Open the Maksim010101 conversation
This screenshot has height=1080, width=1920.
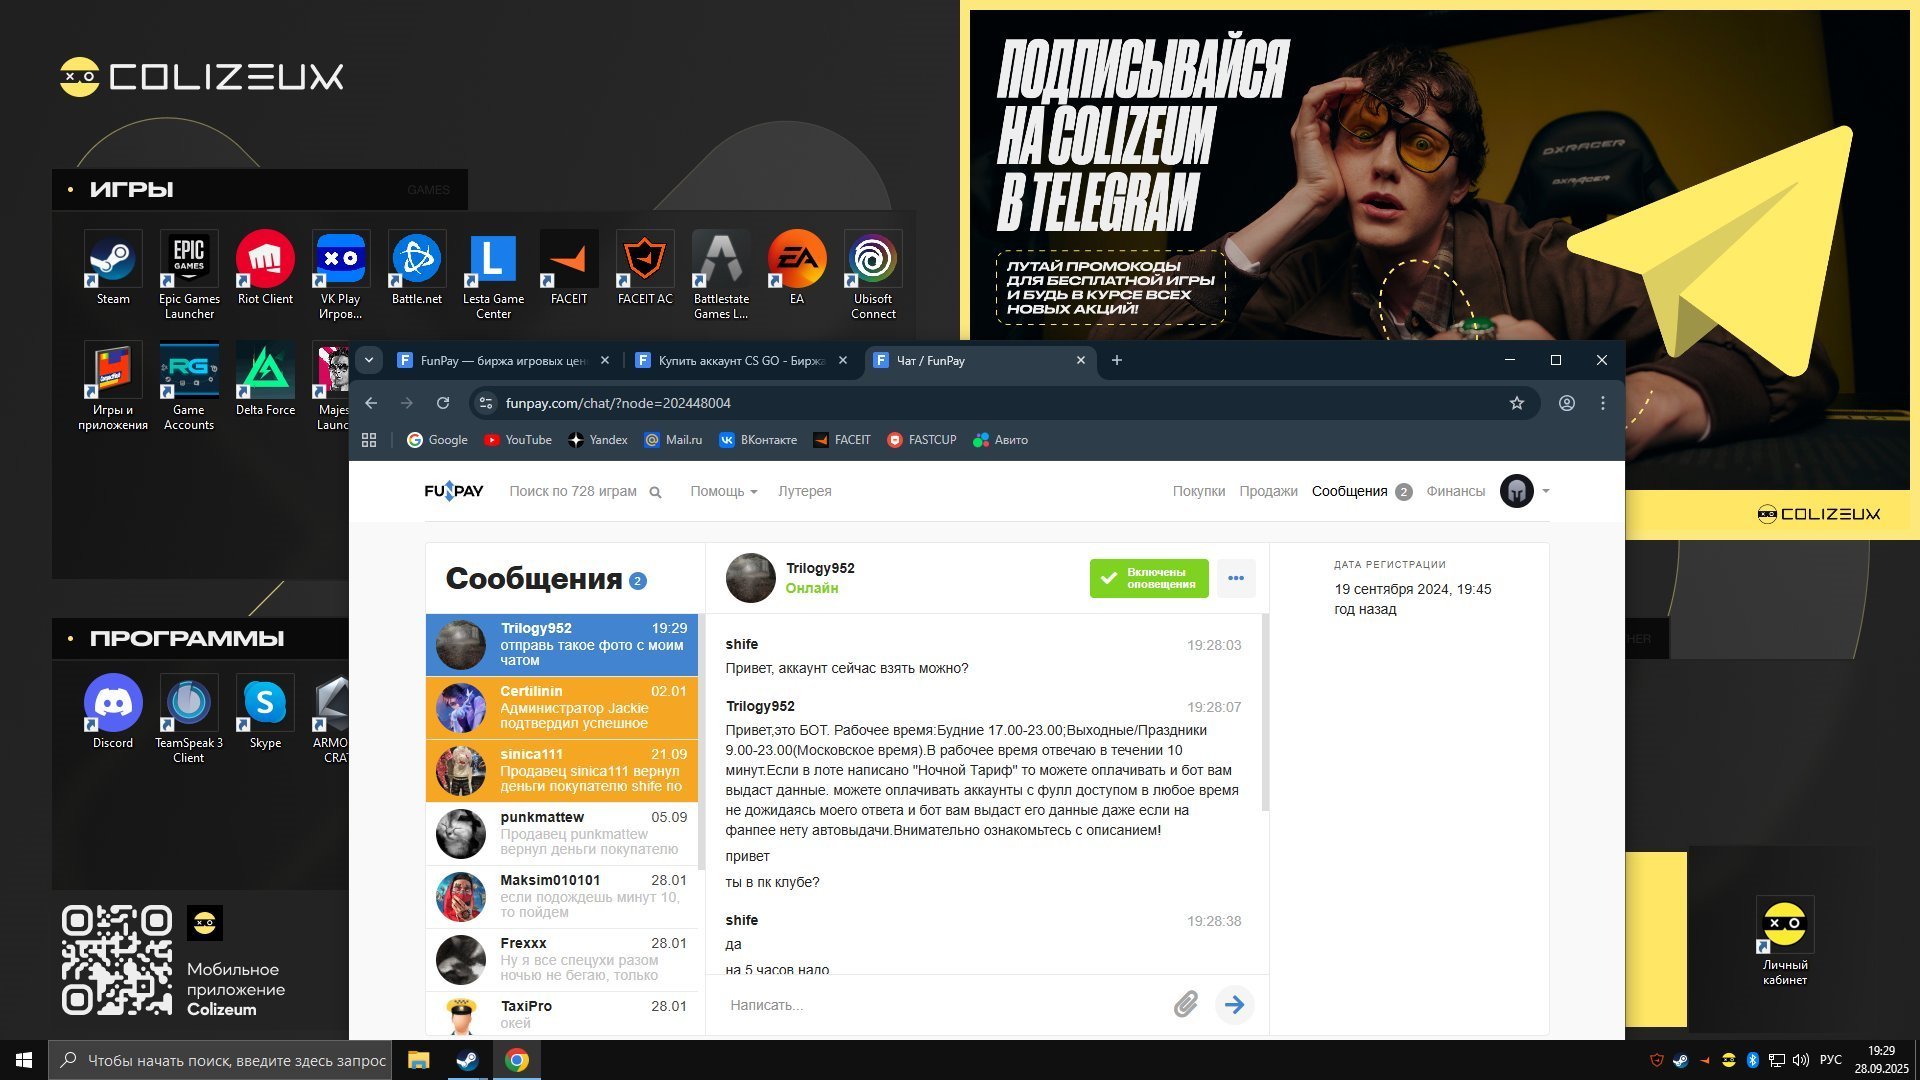(562, 897)
